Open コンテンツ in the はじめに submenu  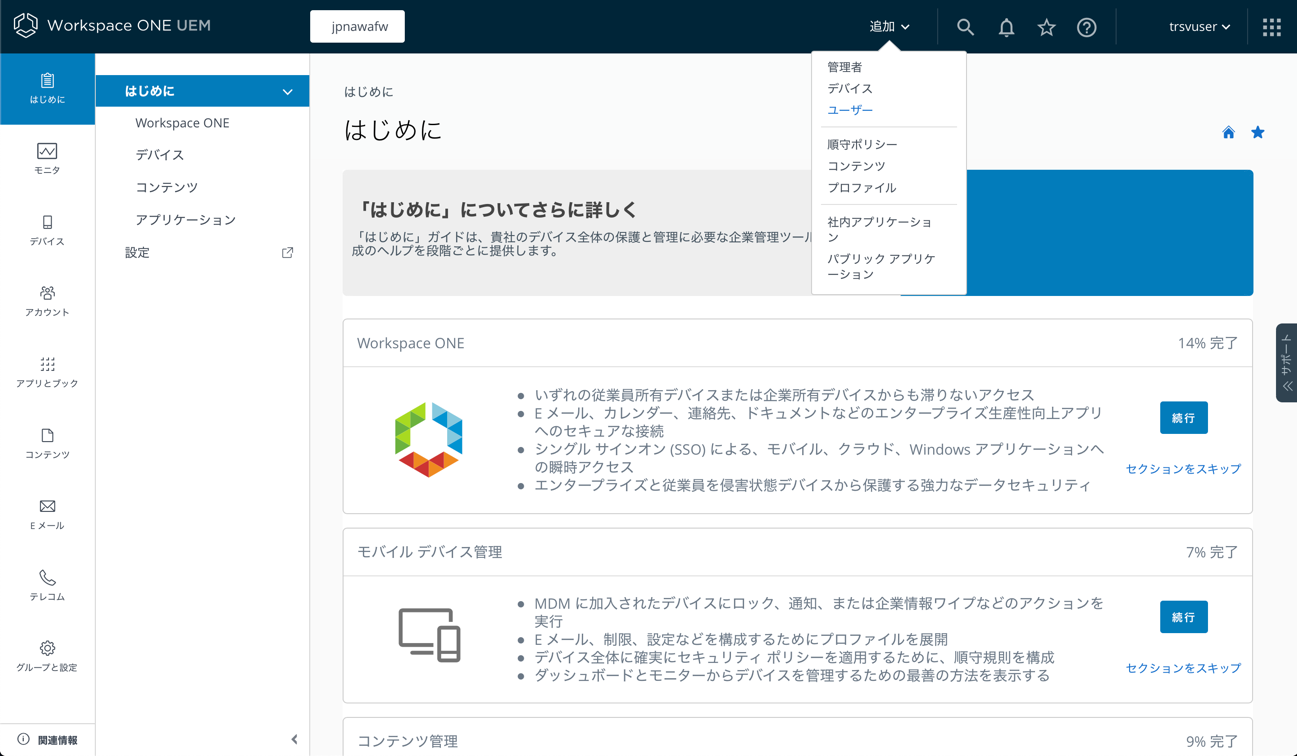point(167,187)
